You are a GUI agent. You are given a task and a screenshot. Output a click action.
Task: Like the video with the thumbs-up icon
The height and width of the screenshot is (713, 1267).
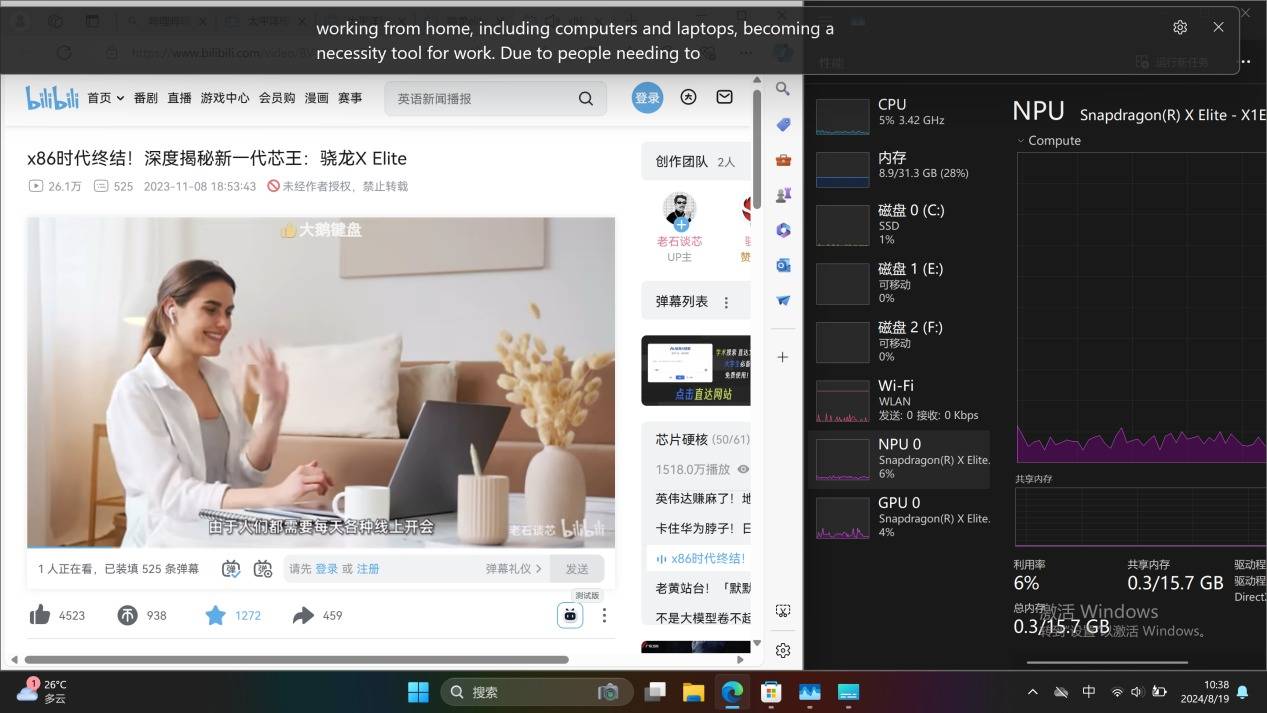tap(40, 615)
